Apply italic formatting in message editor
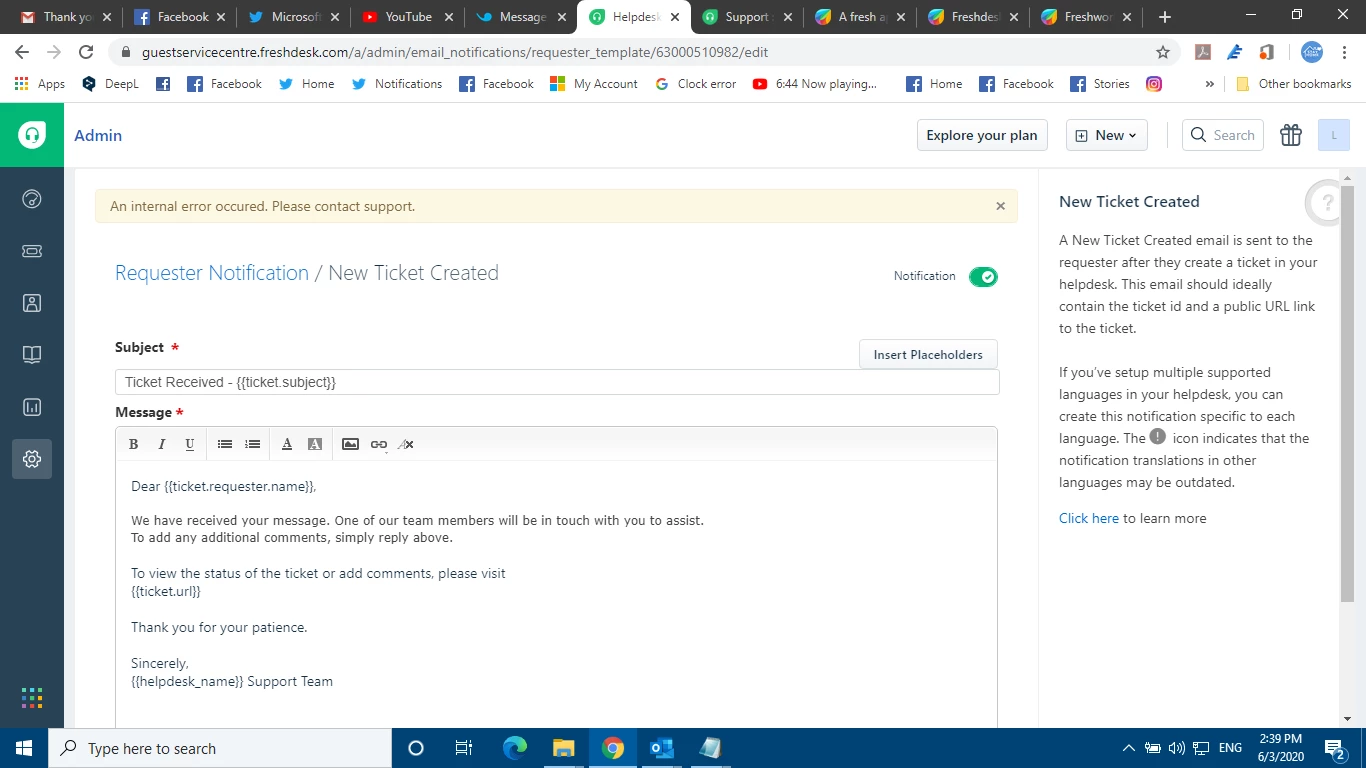 point(161,444)
